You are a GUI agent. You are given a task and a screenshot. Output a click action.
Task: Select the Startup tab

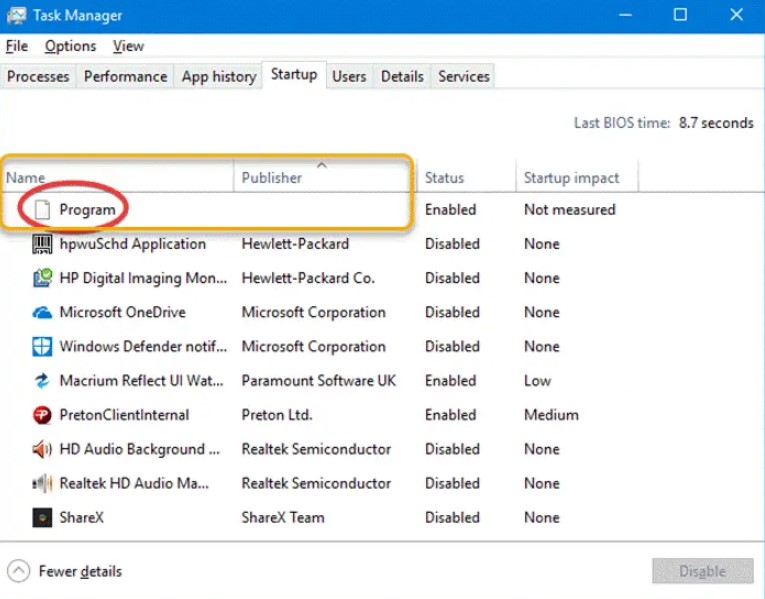(x=294, y=75)
